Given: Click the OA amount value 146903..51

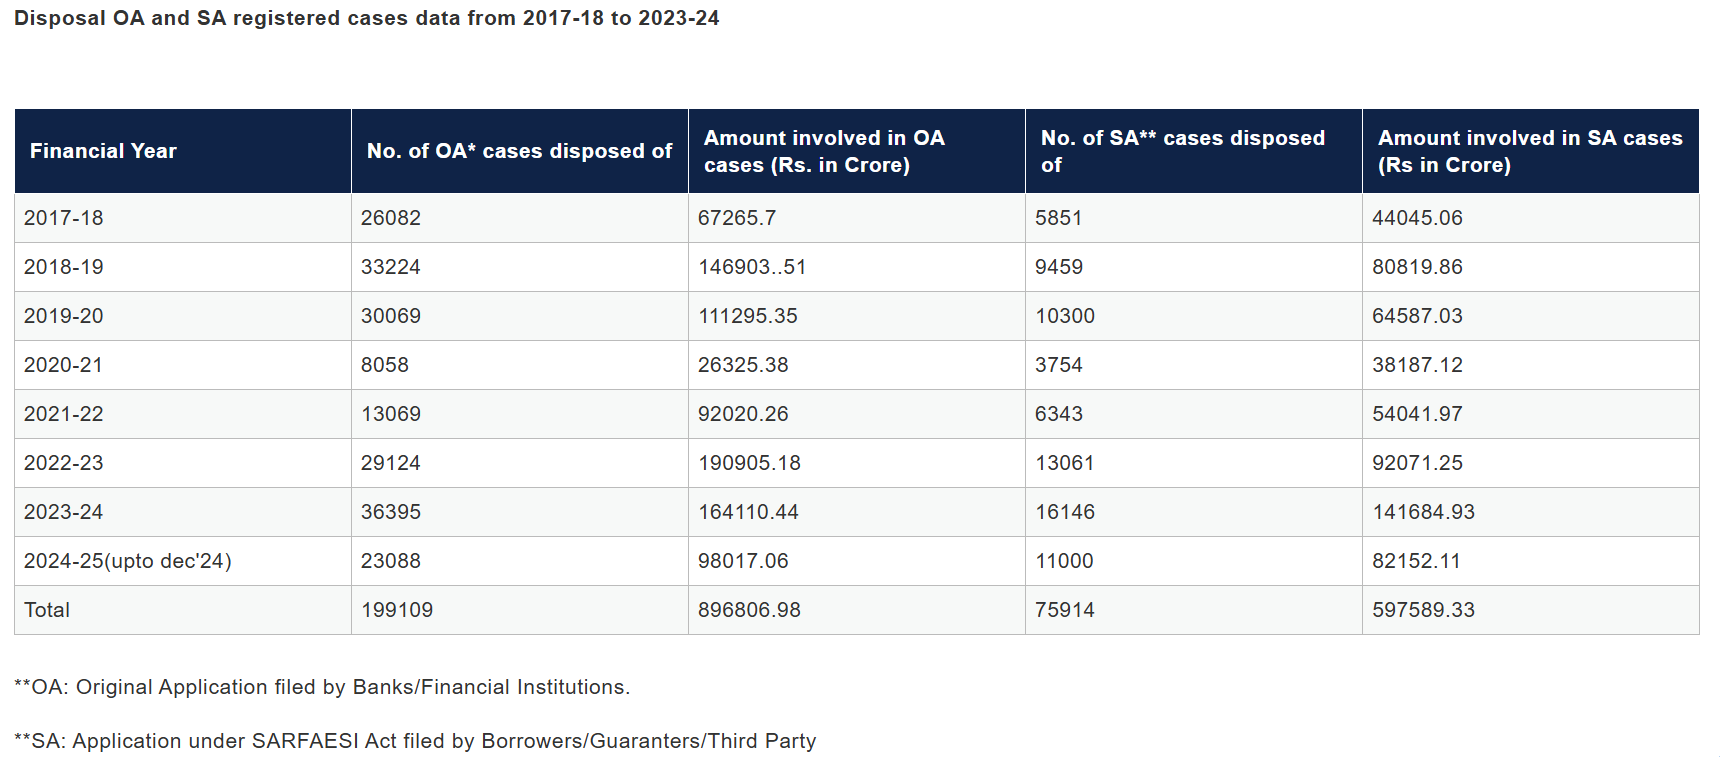Looking at the screenshot, I should point(752,267).
